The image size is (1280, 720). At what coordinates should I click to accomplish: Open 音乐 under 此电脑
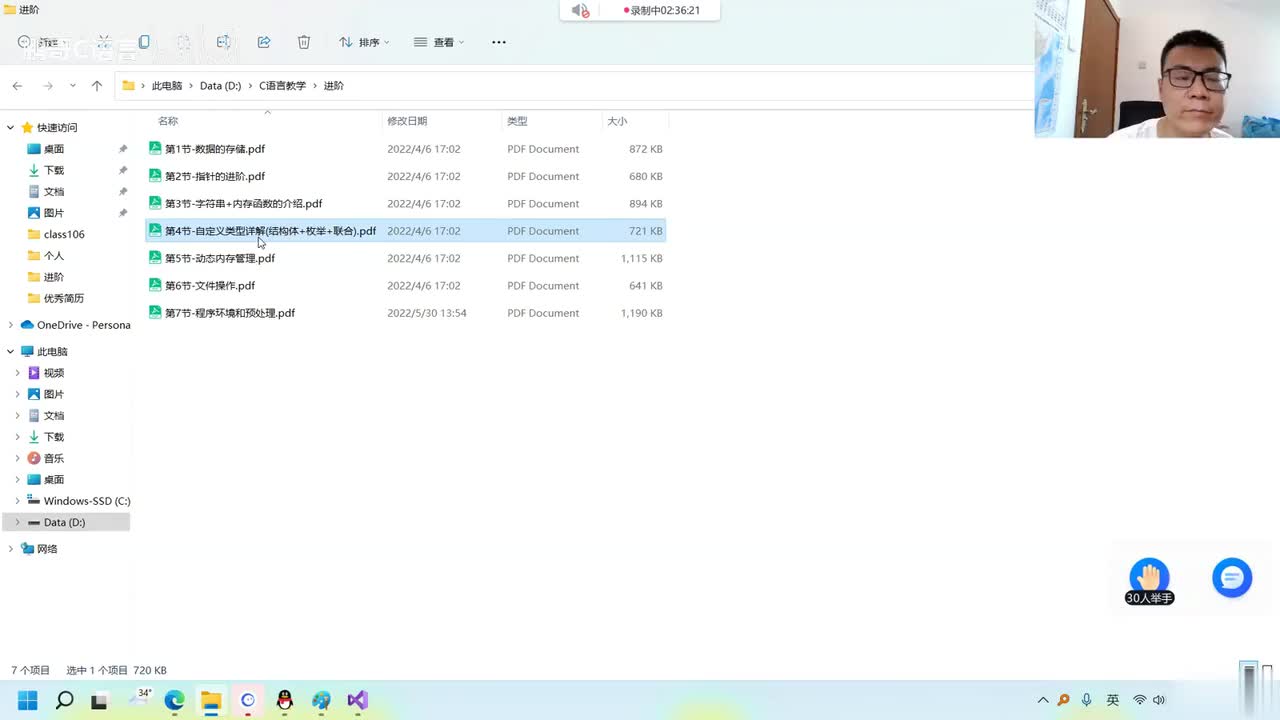click(54, 458)
